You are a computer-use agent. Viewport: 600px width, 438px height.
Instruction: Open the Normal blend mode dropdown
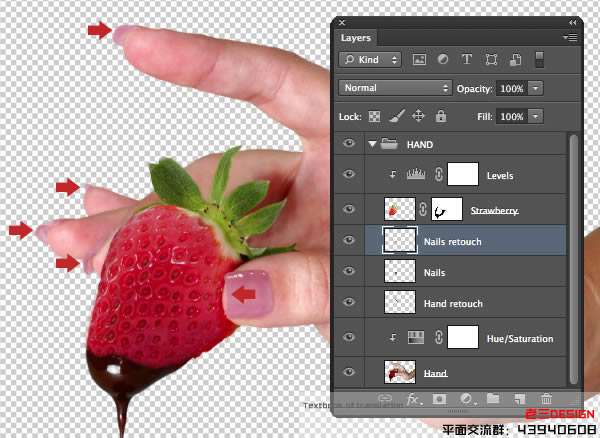(396, 88)
